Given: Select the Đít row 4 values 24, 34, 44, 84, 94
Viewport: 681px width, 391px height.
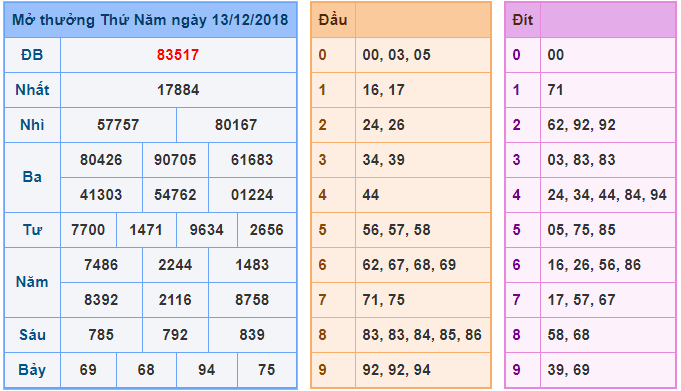Looking at the screenshot, I should click(607, 195).
